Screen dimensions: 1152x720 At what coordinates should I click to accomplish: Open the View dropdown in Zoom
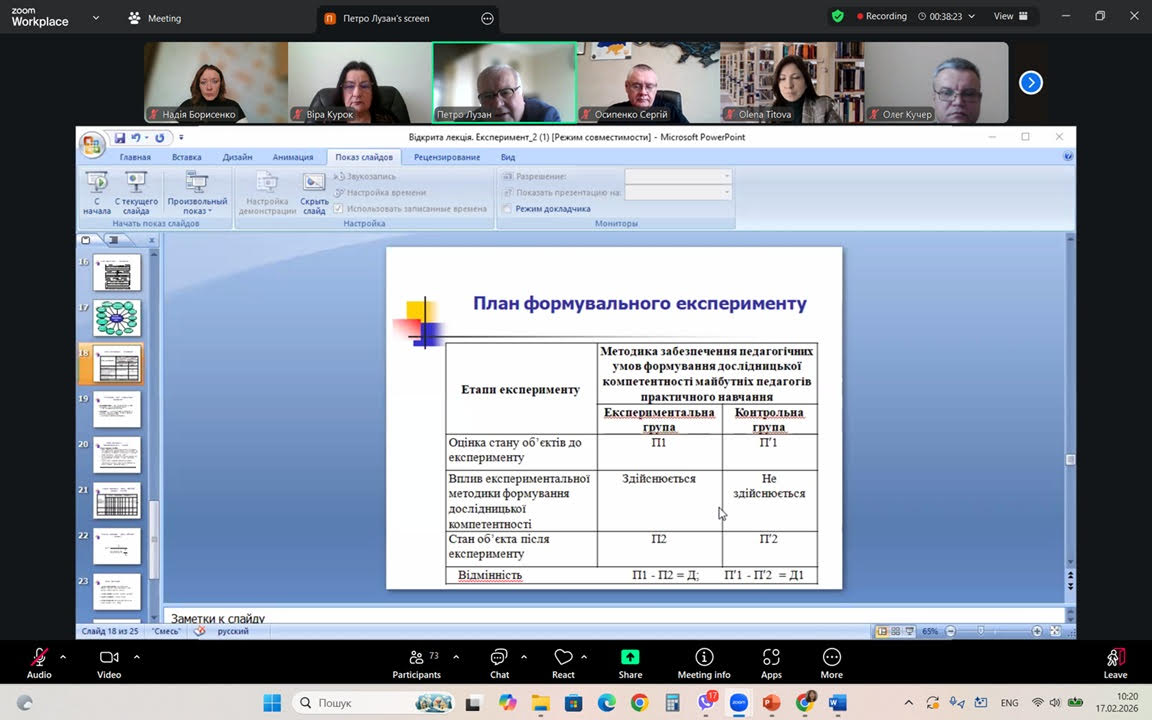coord(1008,17)
